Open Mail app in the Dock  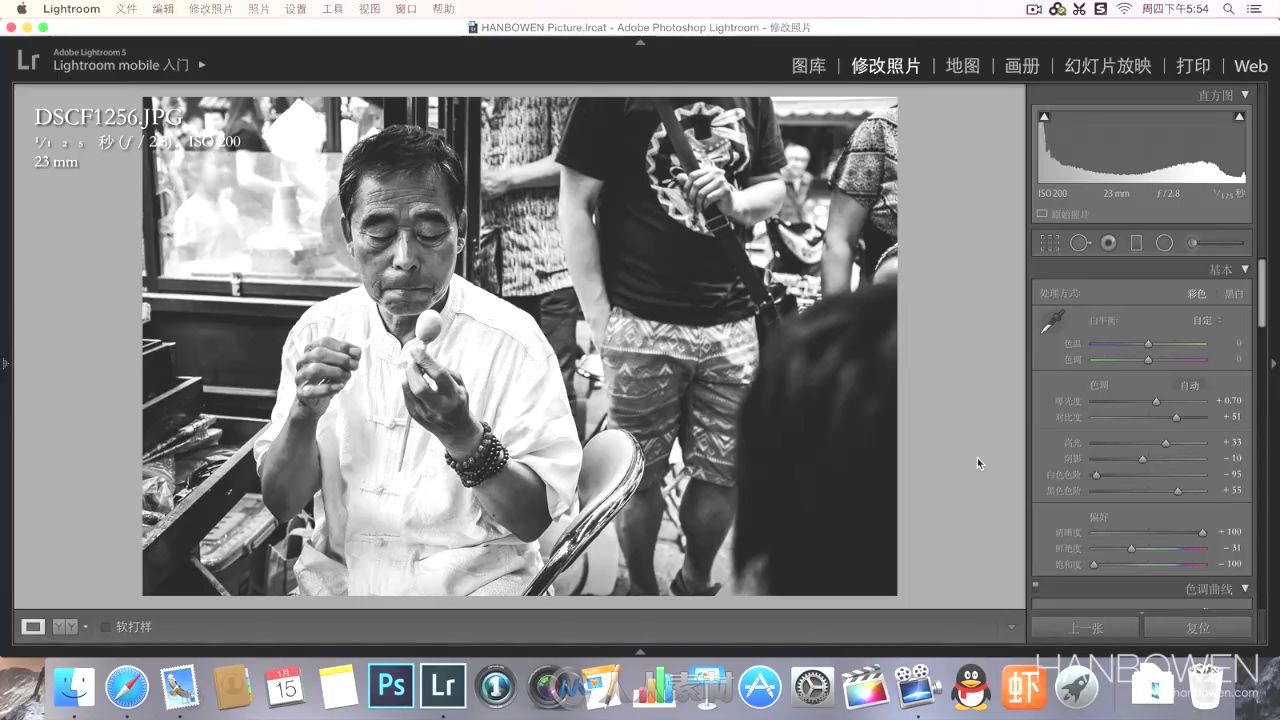click(180, 687)
